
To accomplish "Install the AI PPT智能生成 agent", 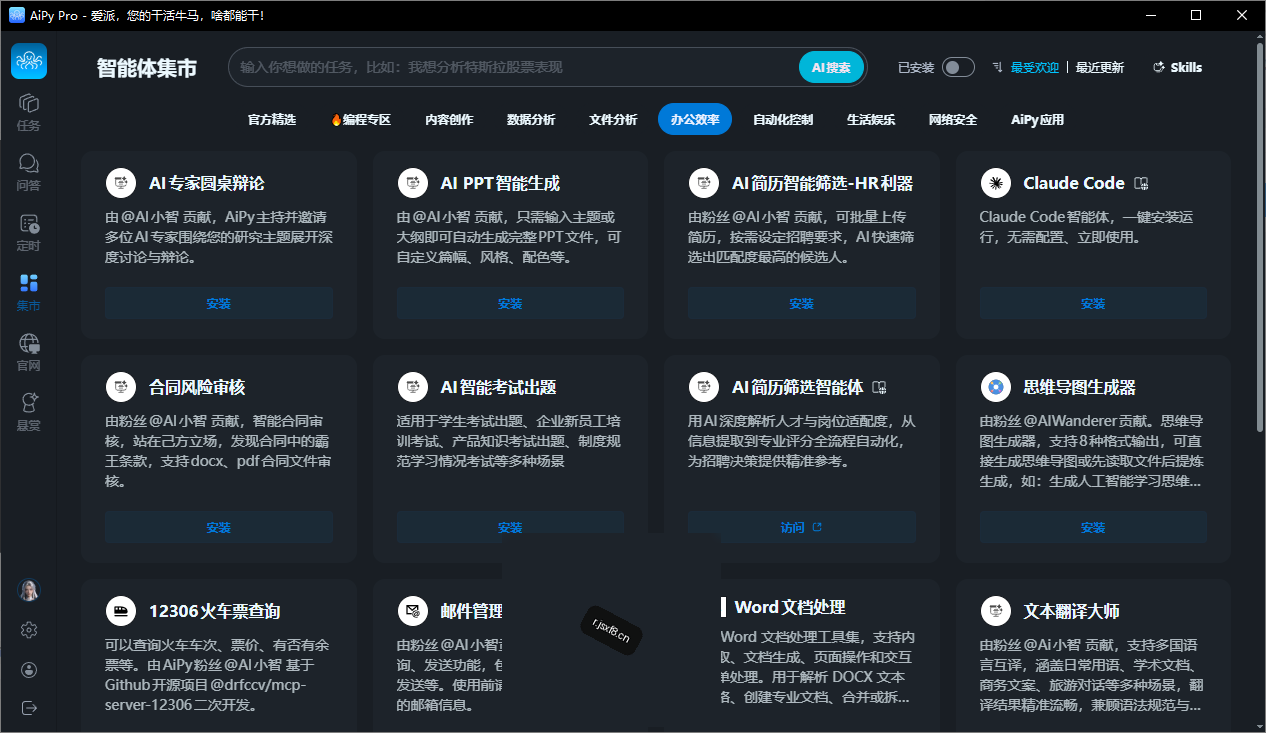I will (x=510, y=303).
